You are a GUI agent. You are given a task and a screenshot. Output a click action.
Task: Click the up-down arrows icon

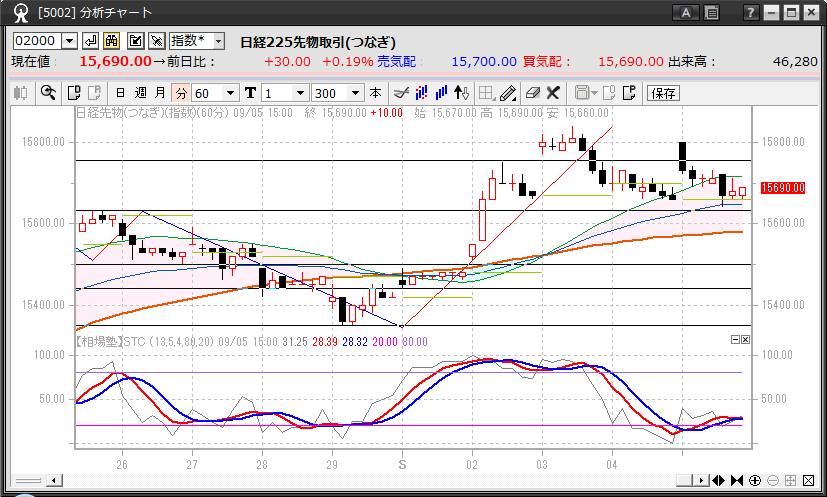coord(461,93)
